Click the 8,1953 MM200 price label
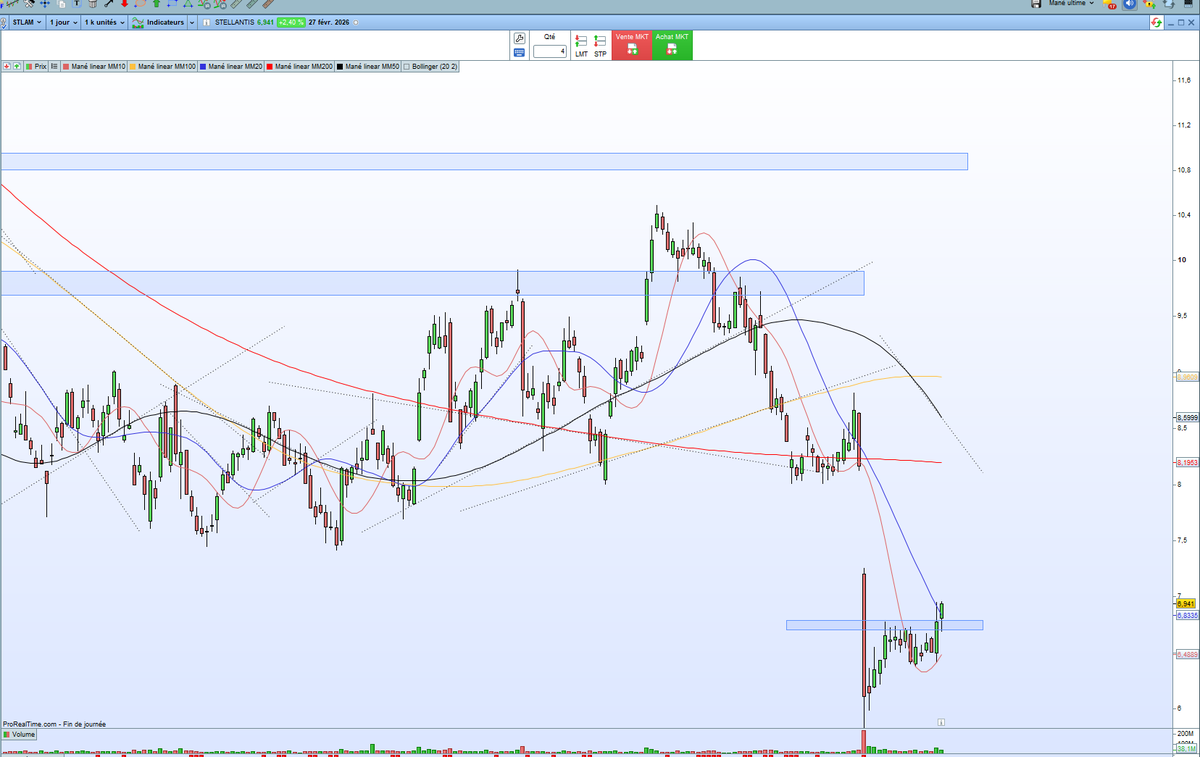 pyautogui.click(x=1186, y=463)
